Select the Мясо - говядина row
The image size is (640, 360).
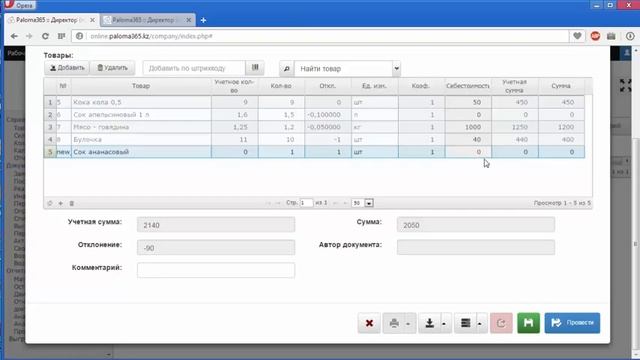pos(314,127)
